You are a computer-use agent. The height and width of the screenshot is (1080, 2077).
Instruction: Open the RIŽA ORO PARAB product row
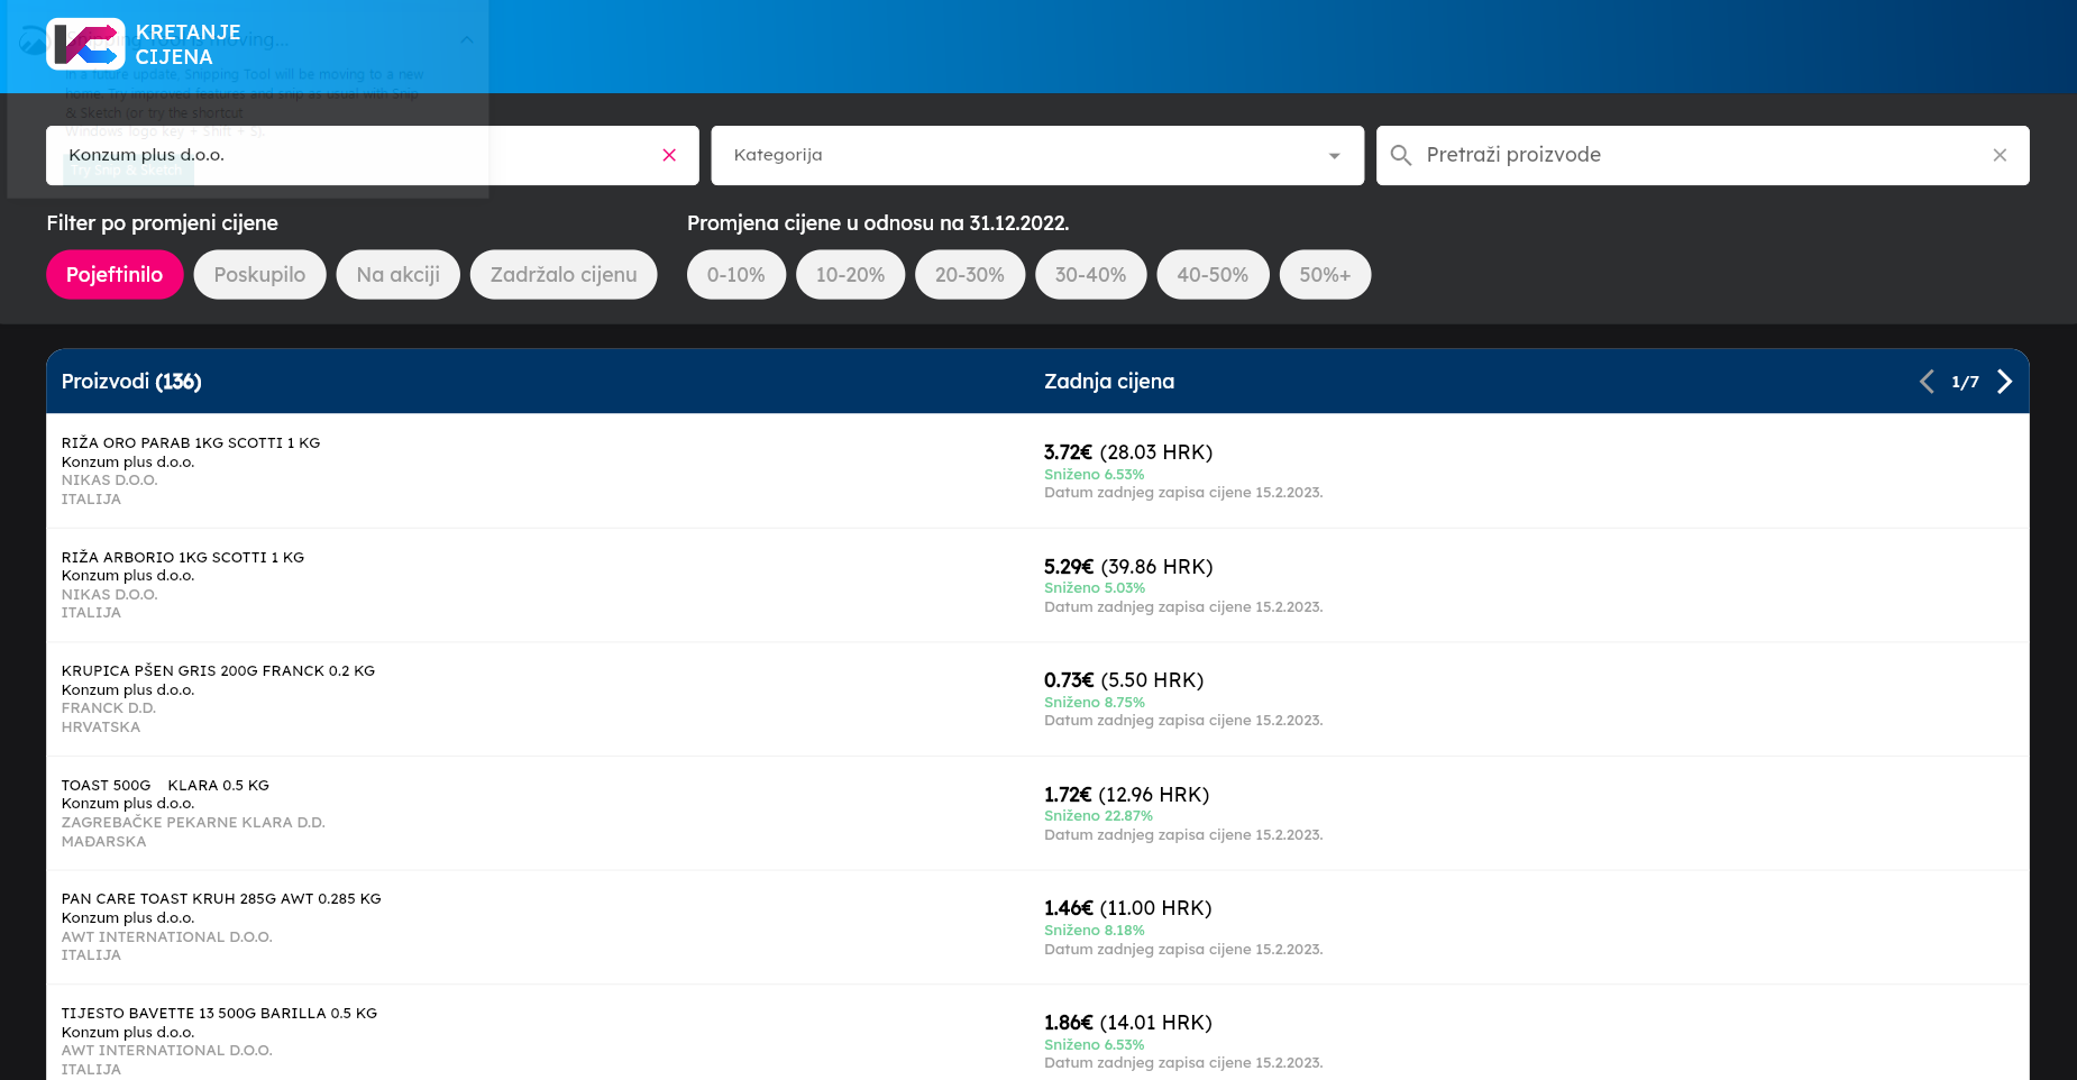tap(190, 443)
